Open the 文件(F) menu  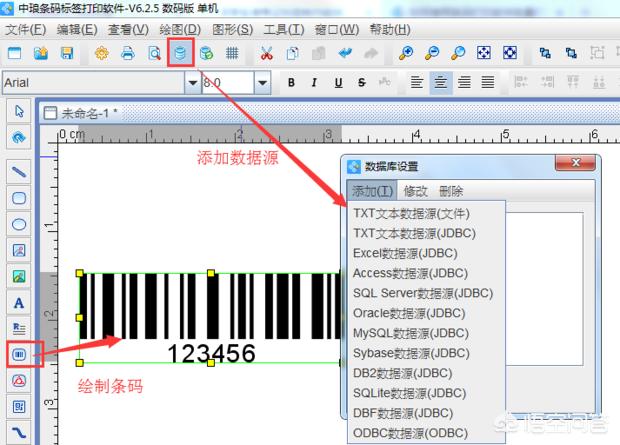[x=26, y=29]
